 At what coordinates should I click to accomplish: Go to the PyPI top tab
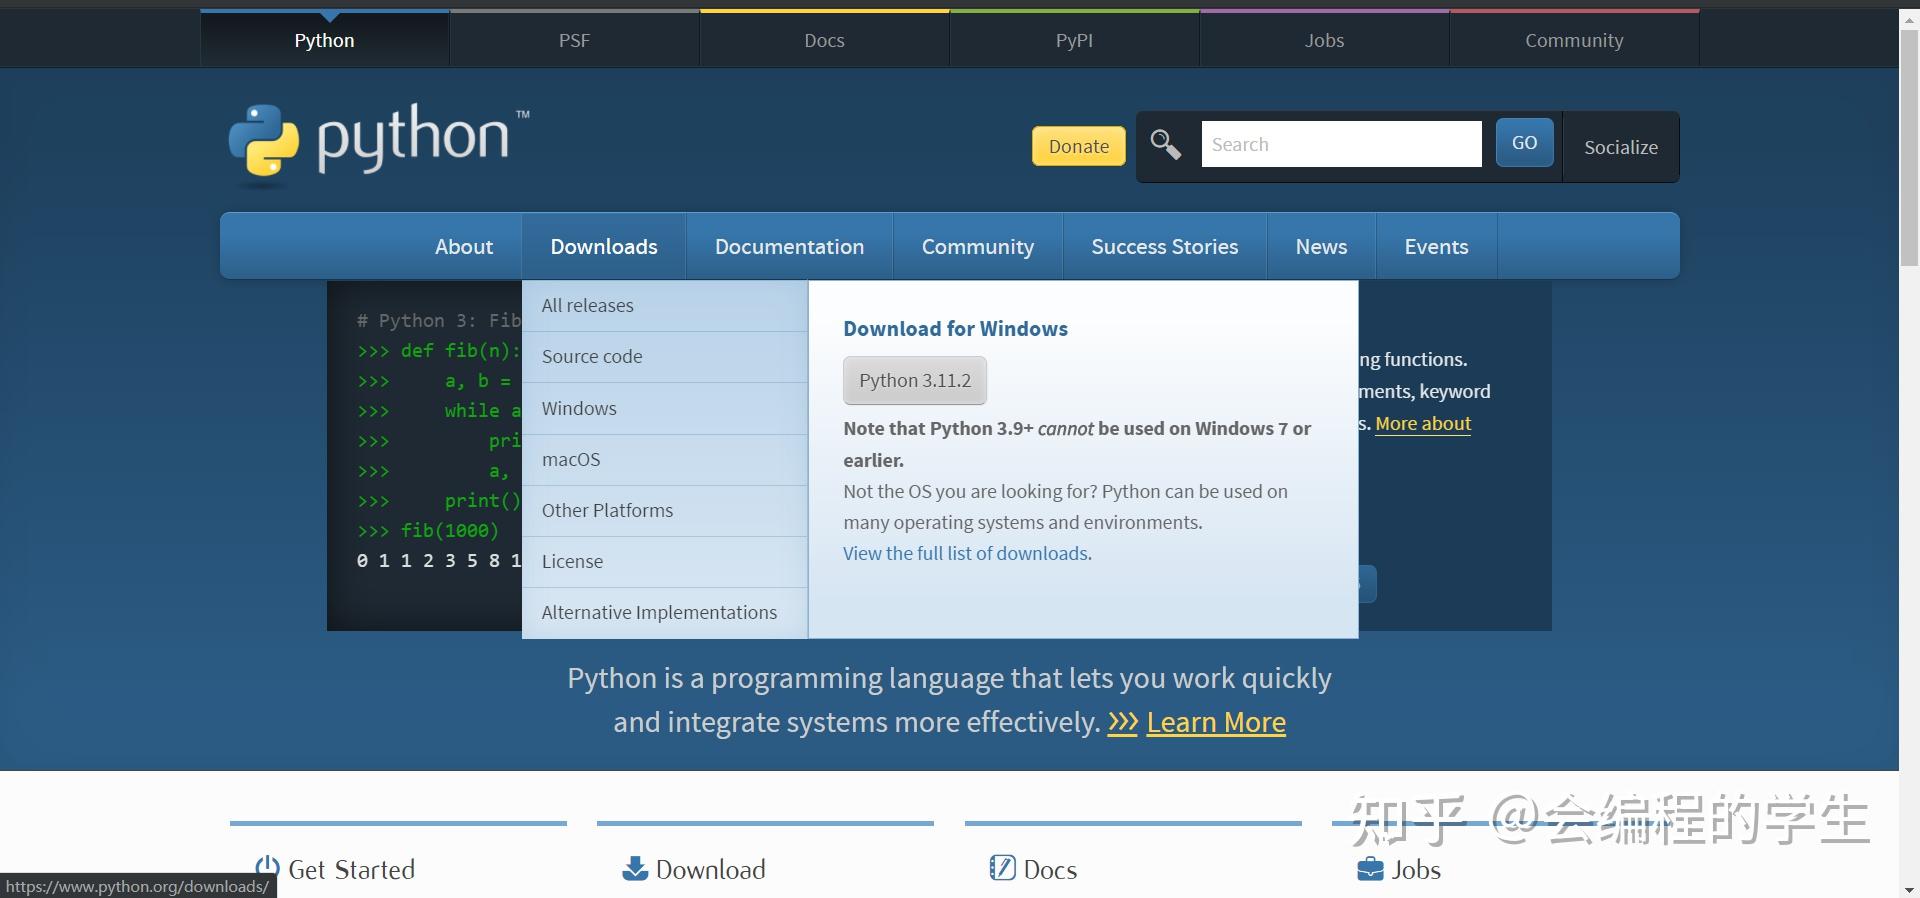[1074, 40]
